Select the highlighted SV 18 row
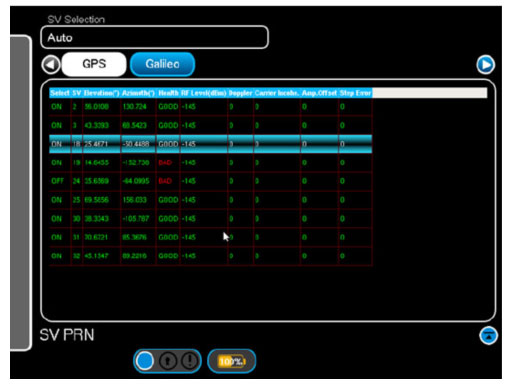514x386 pixels. 211,144
